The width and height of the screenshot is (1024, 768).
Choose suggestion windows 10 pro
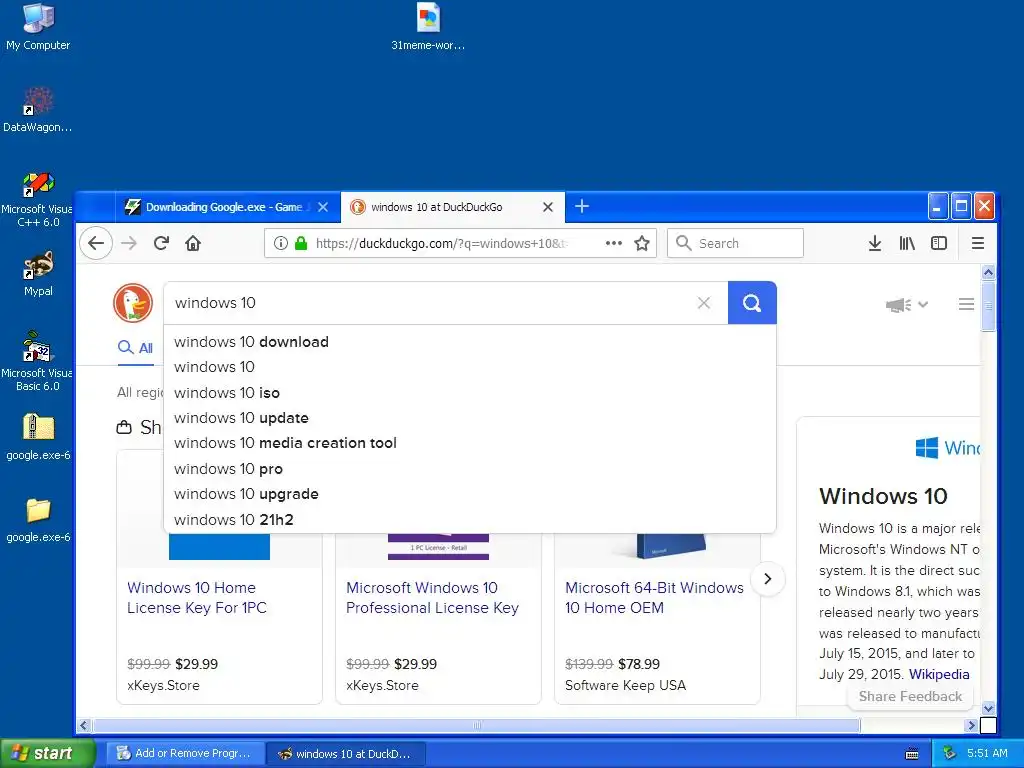coord(470,469)
